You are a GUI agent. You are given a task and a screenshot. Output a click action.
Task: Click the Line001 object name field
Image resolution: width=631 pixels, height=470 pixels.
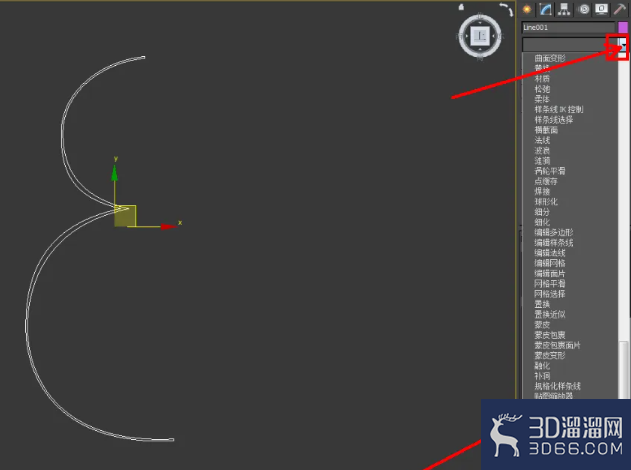click(x=568, y=27)
